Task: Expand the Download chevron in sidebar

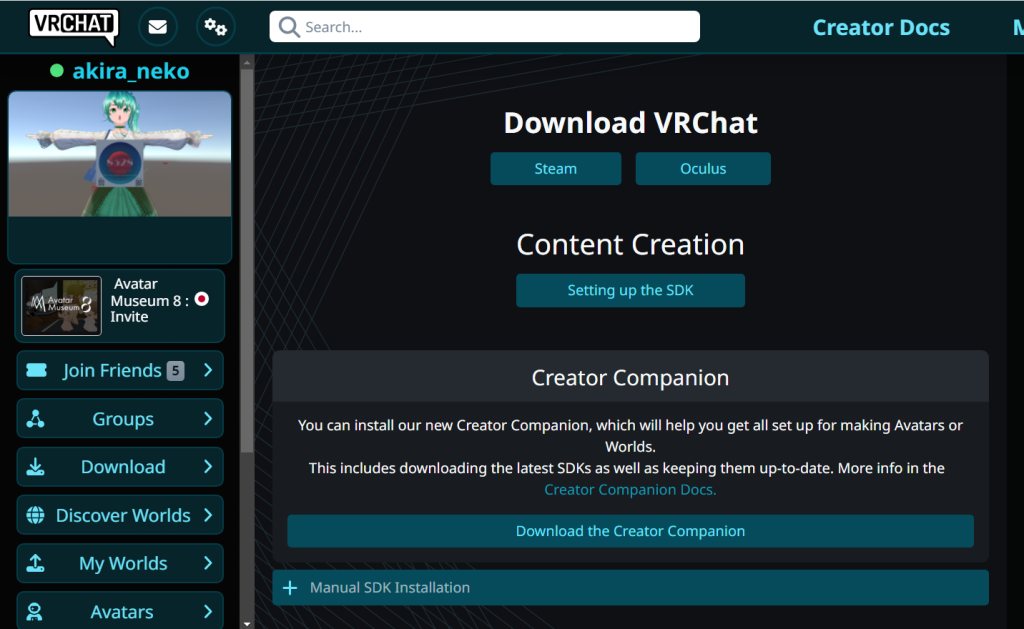Action: click(x=208, y=467)
